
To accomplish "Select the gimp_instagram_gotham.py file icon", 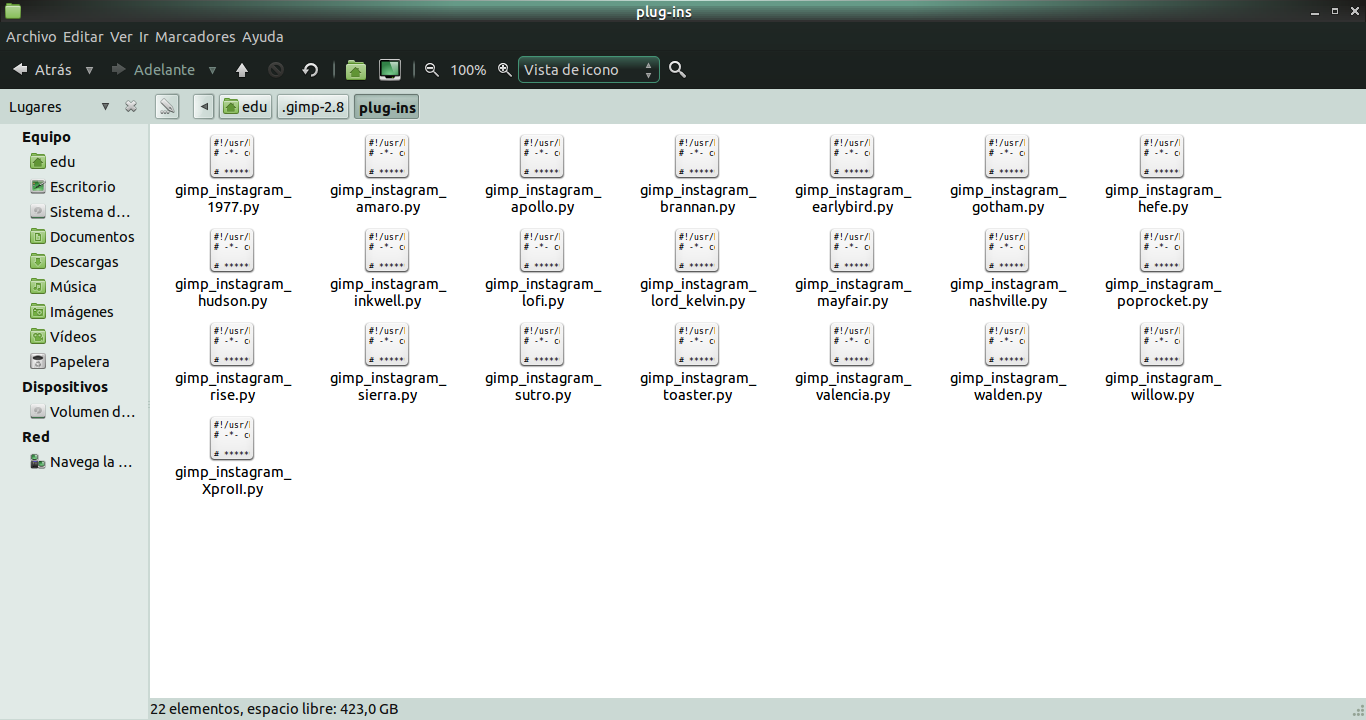I will pos(1007,157).
